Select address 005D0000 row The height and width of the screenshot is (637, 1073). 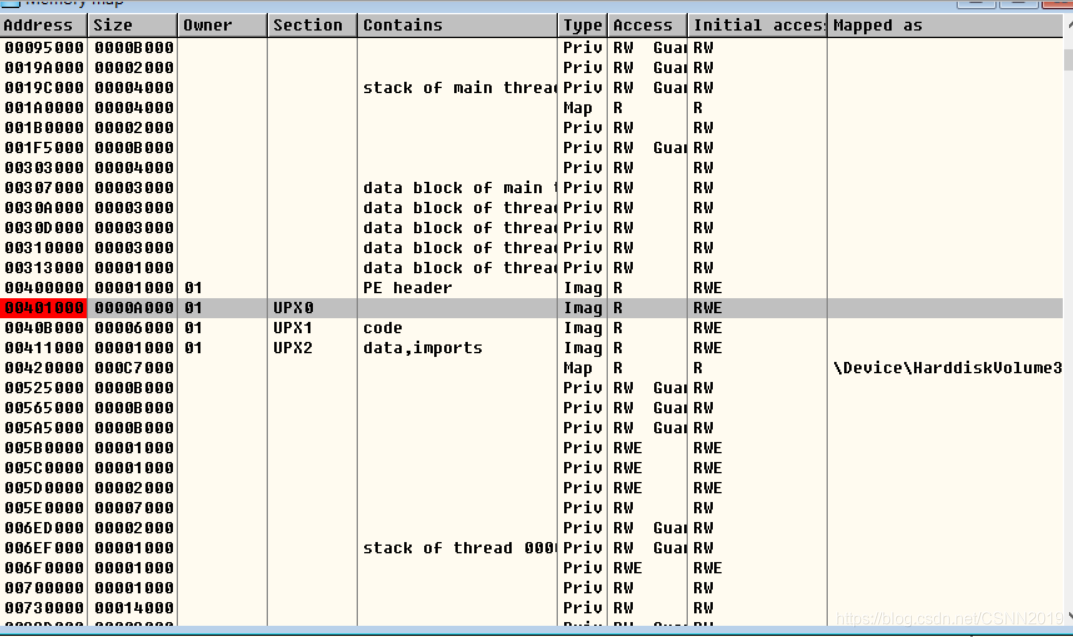[x=532, y=488]
